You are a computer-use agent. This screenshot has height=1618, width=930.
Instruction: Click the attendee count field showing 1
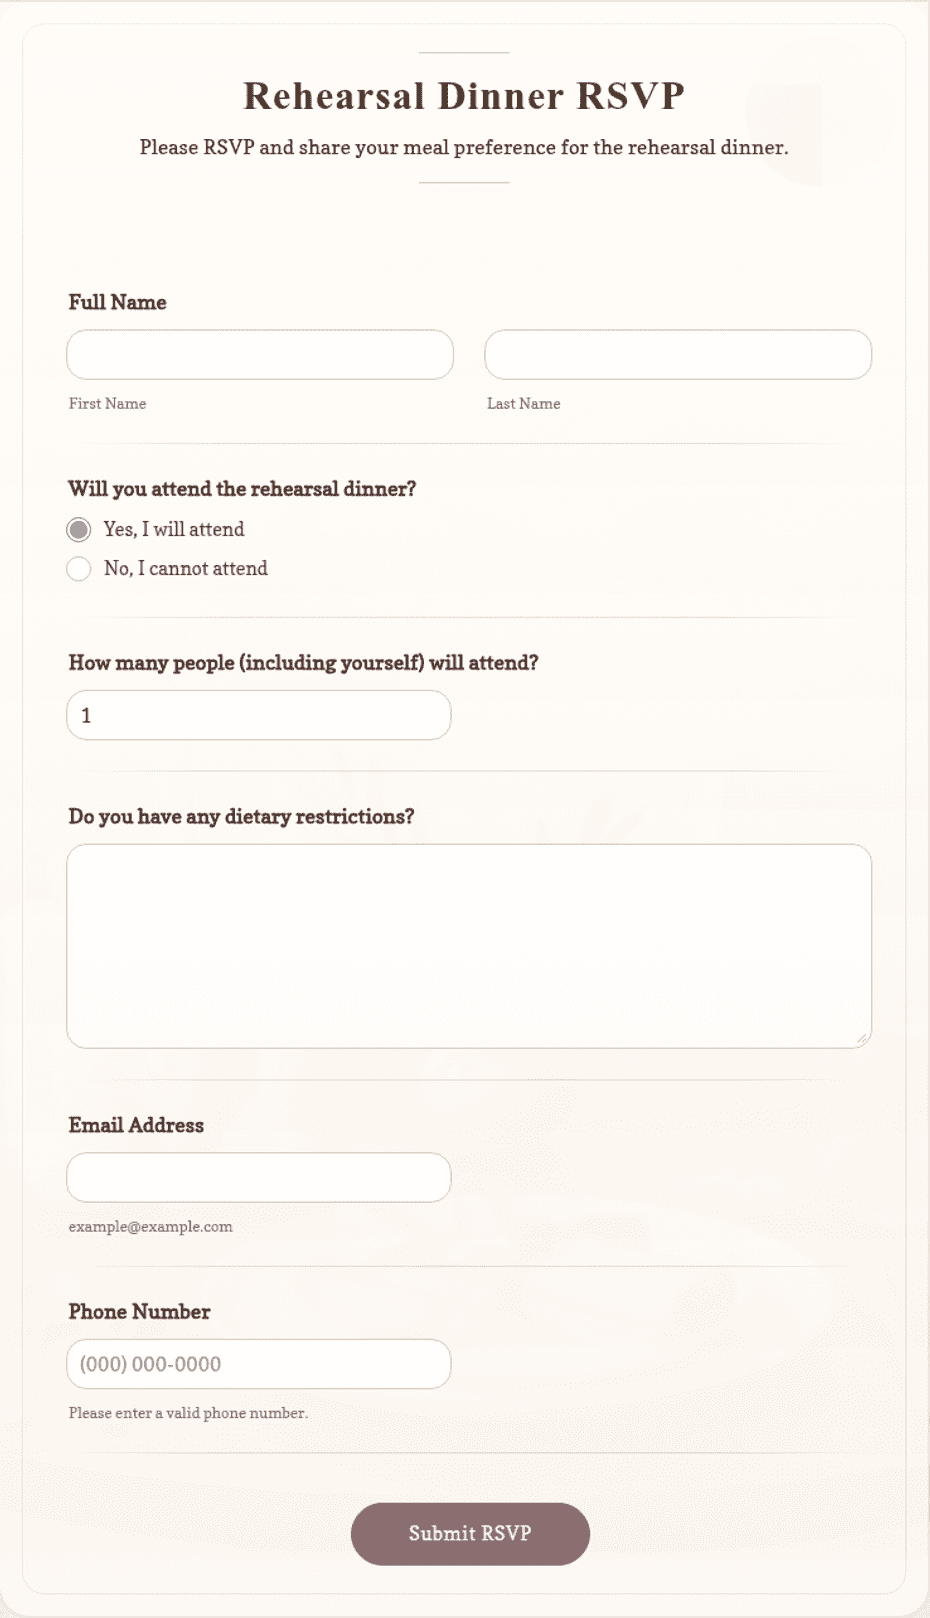point(259,715)
